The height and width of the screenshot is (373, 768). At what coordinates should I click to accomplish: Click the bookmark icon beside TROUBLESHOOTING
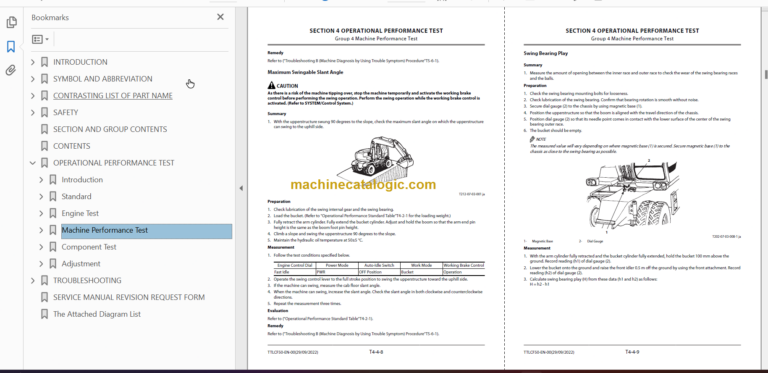pos(44,280)
